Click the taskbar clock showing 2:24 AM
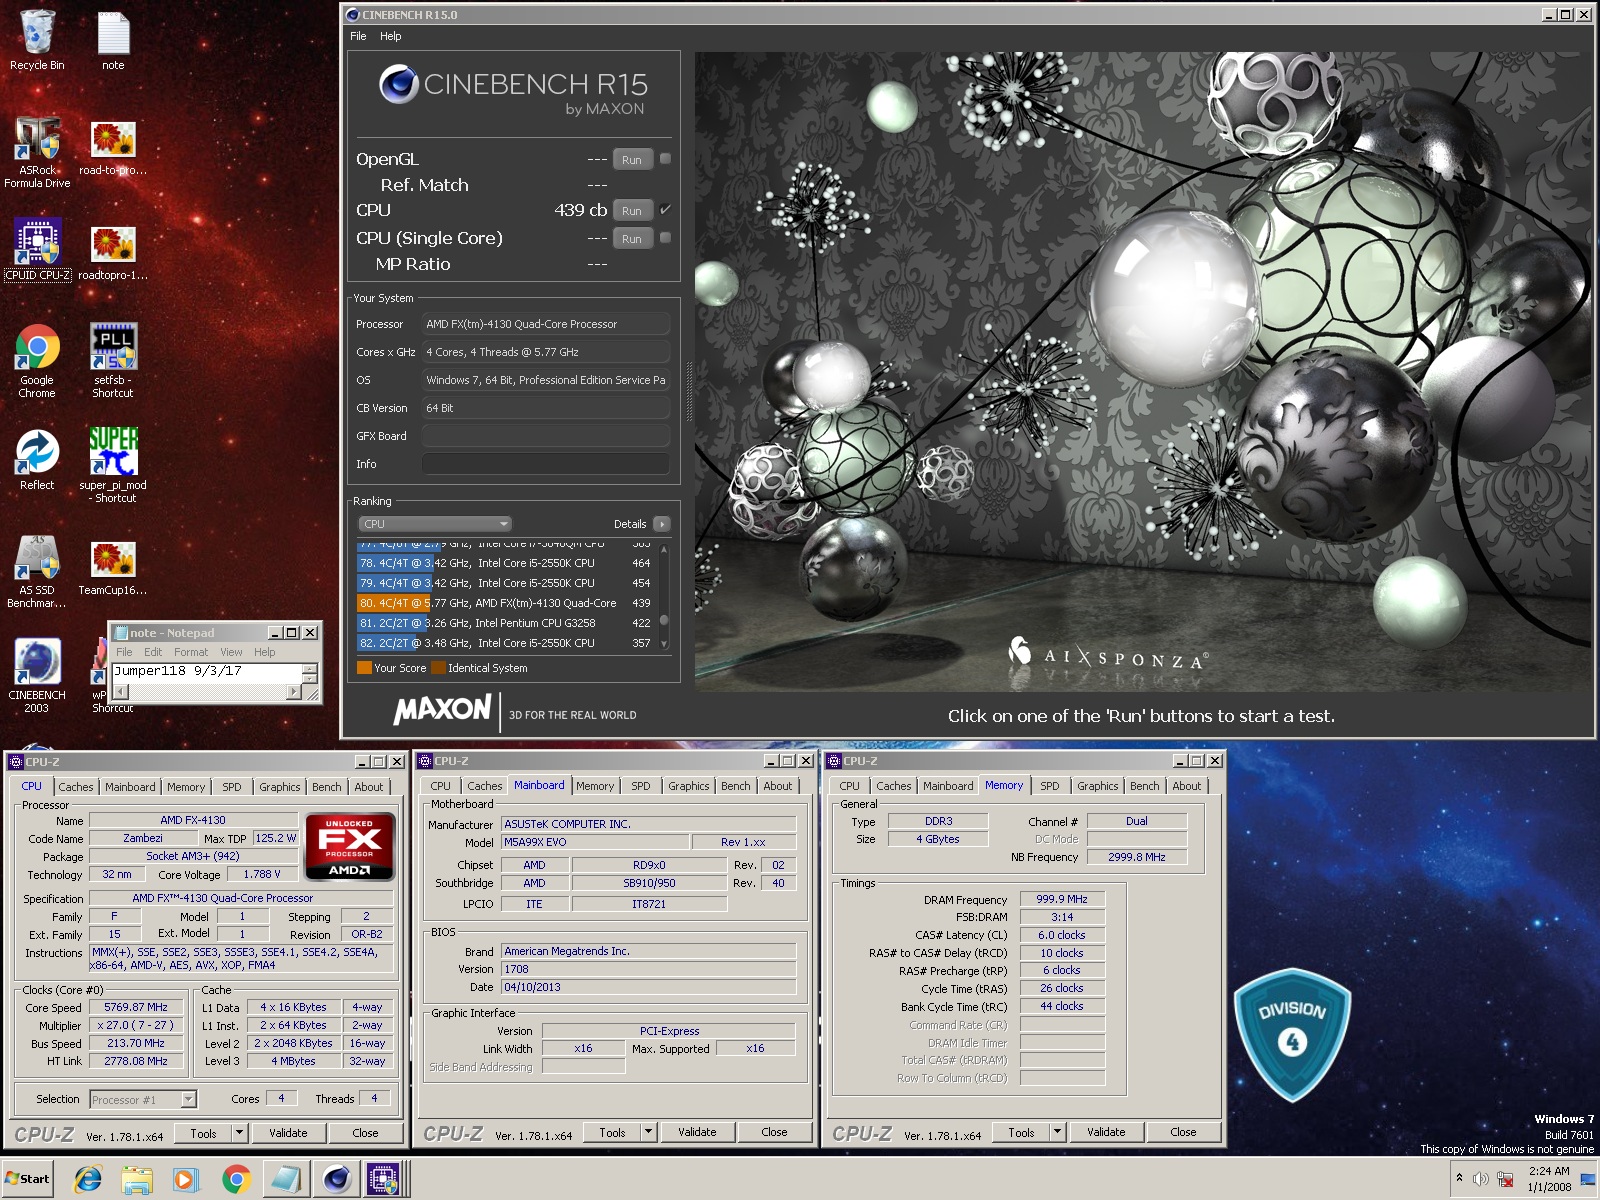 click(x=1548, y=1179)
